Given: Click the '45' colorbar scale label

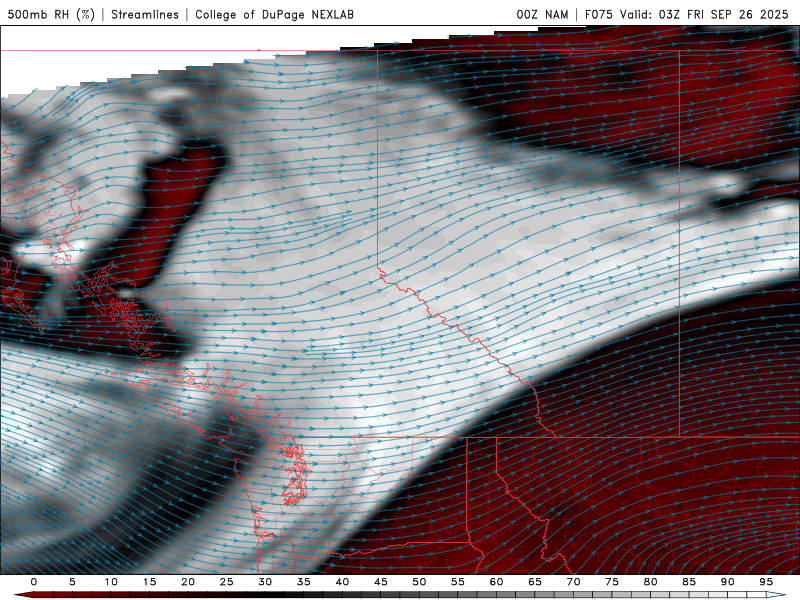Looking at the screenshot, I should [x=381, y=582].
